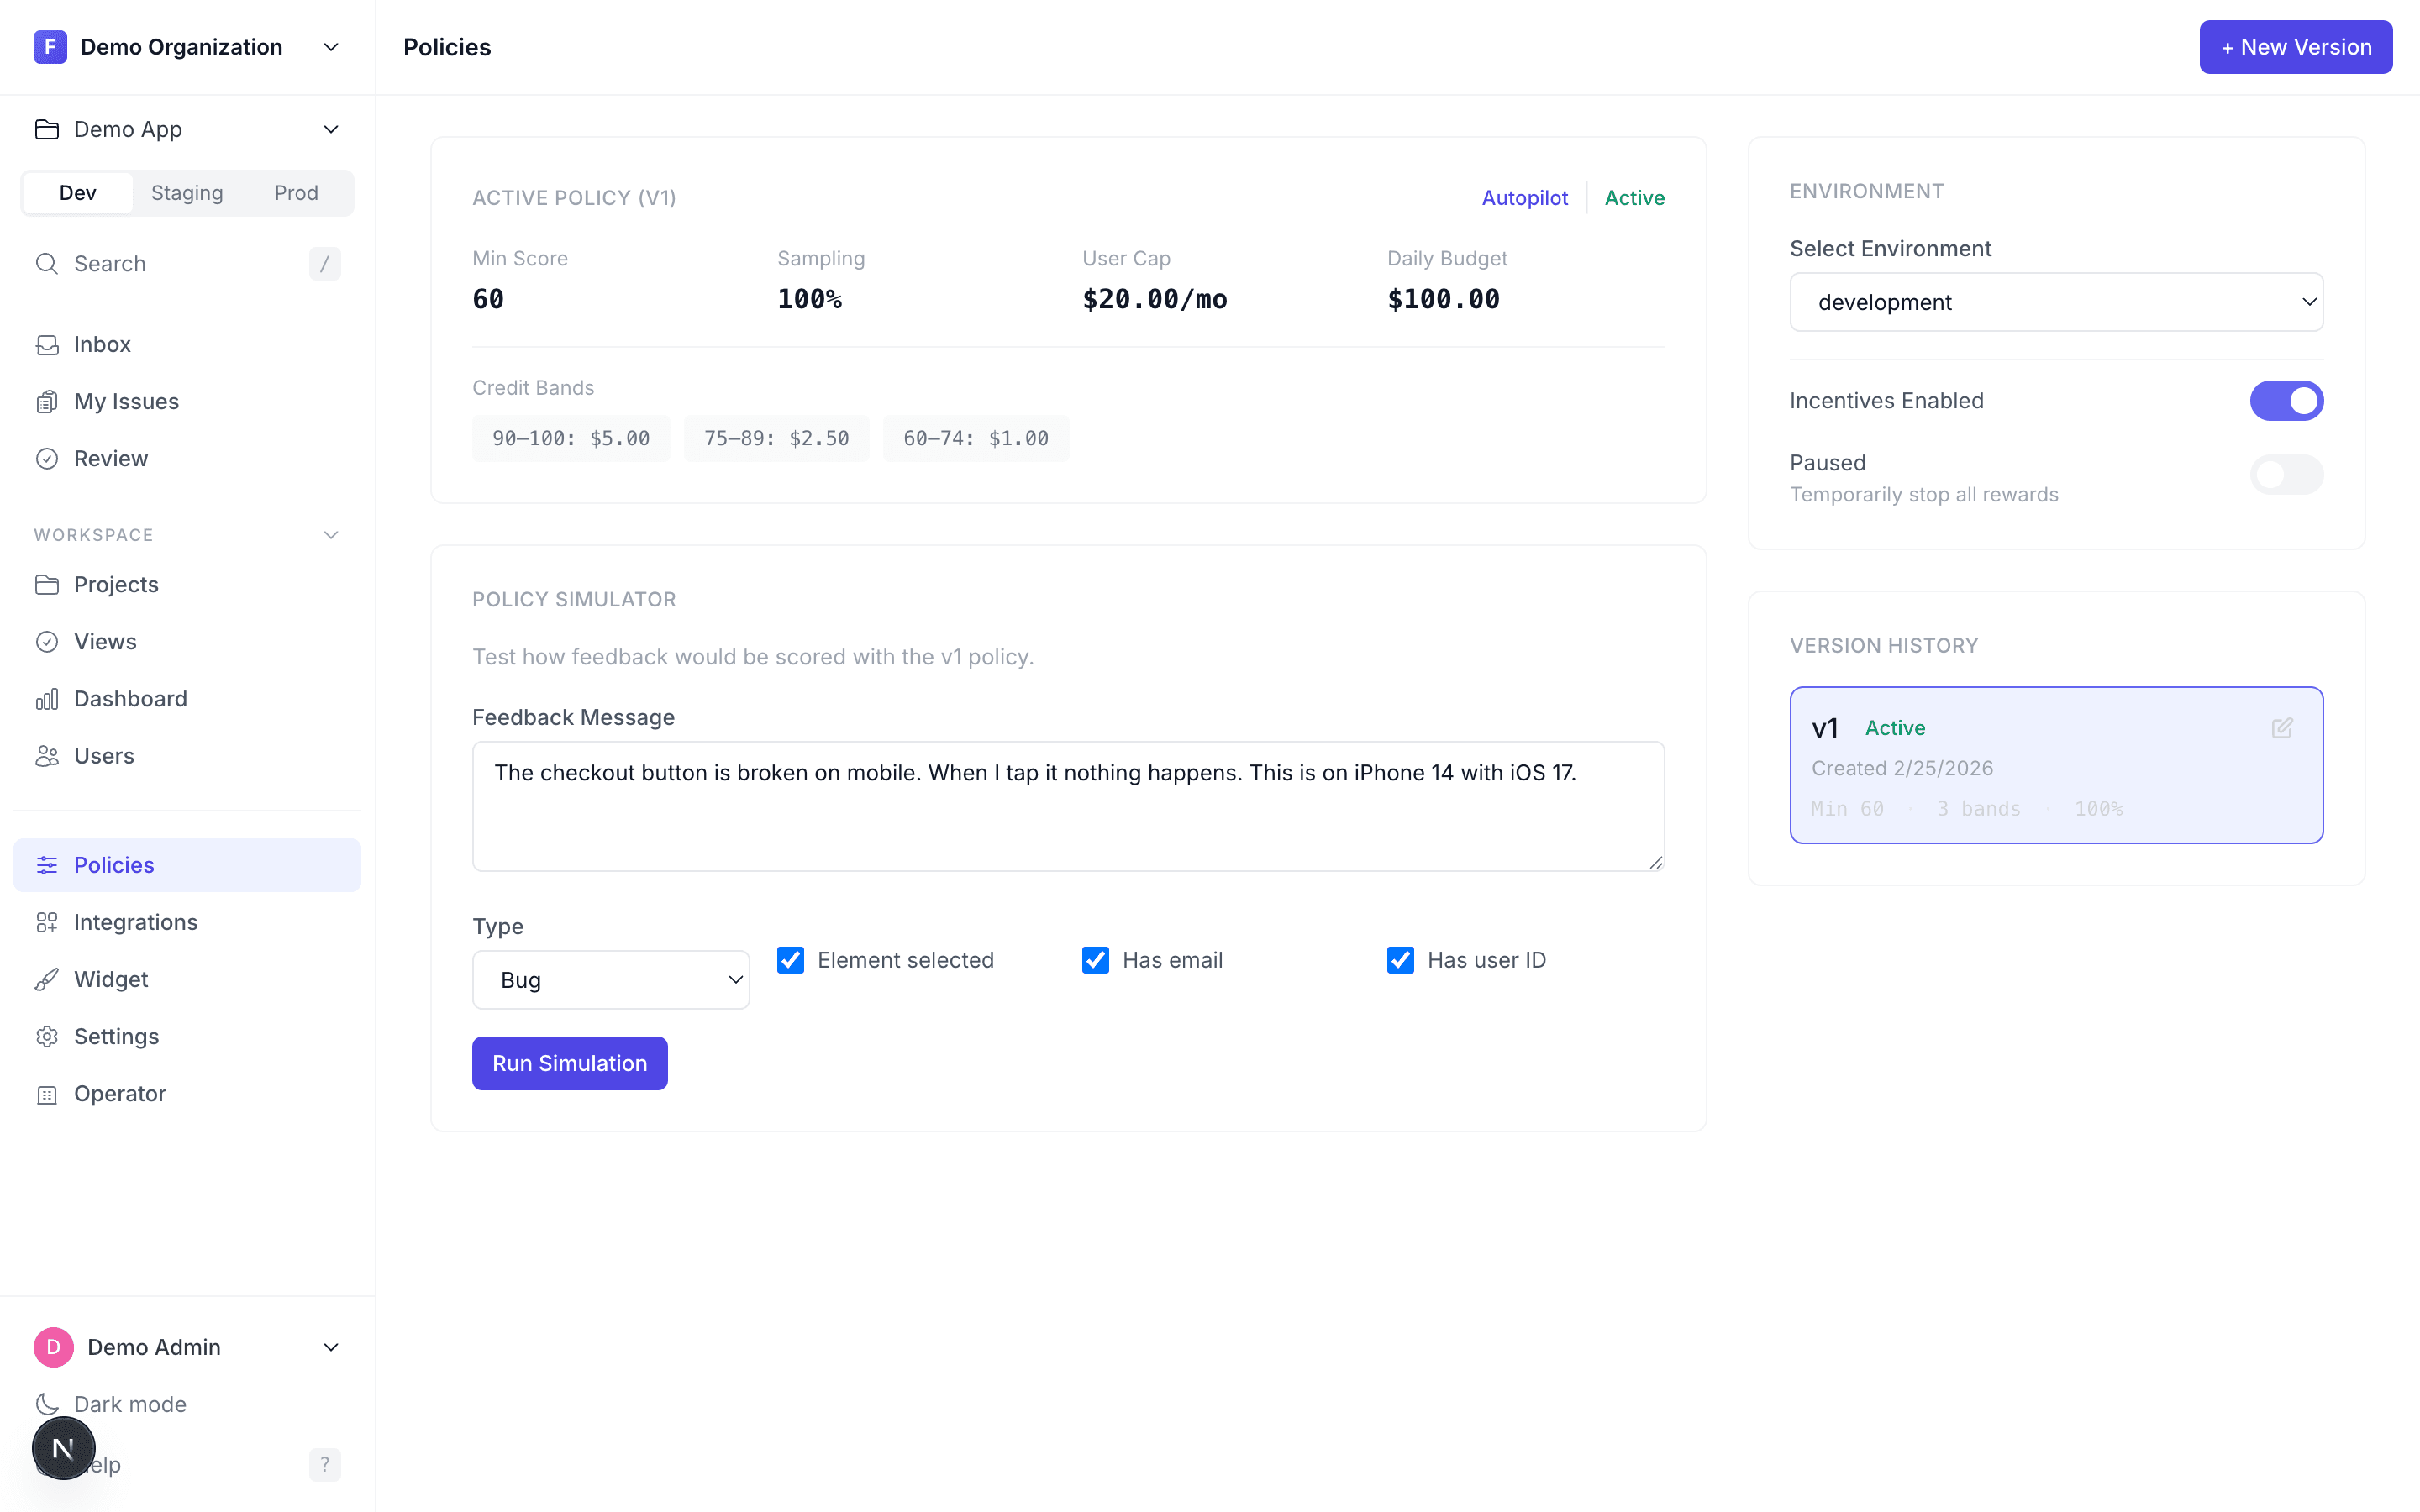The width and height of the screenshot is (2420, 1512).
Task: Click the Dark mode moon icon
Action: click(x=48, y=1404)
